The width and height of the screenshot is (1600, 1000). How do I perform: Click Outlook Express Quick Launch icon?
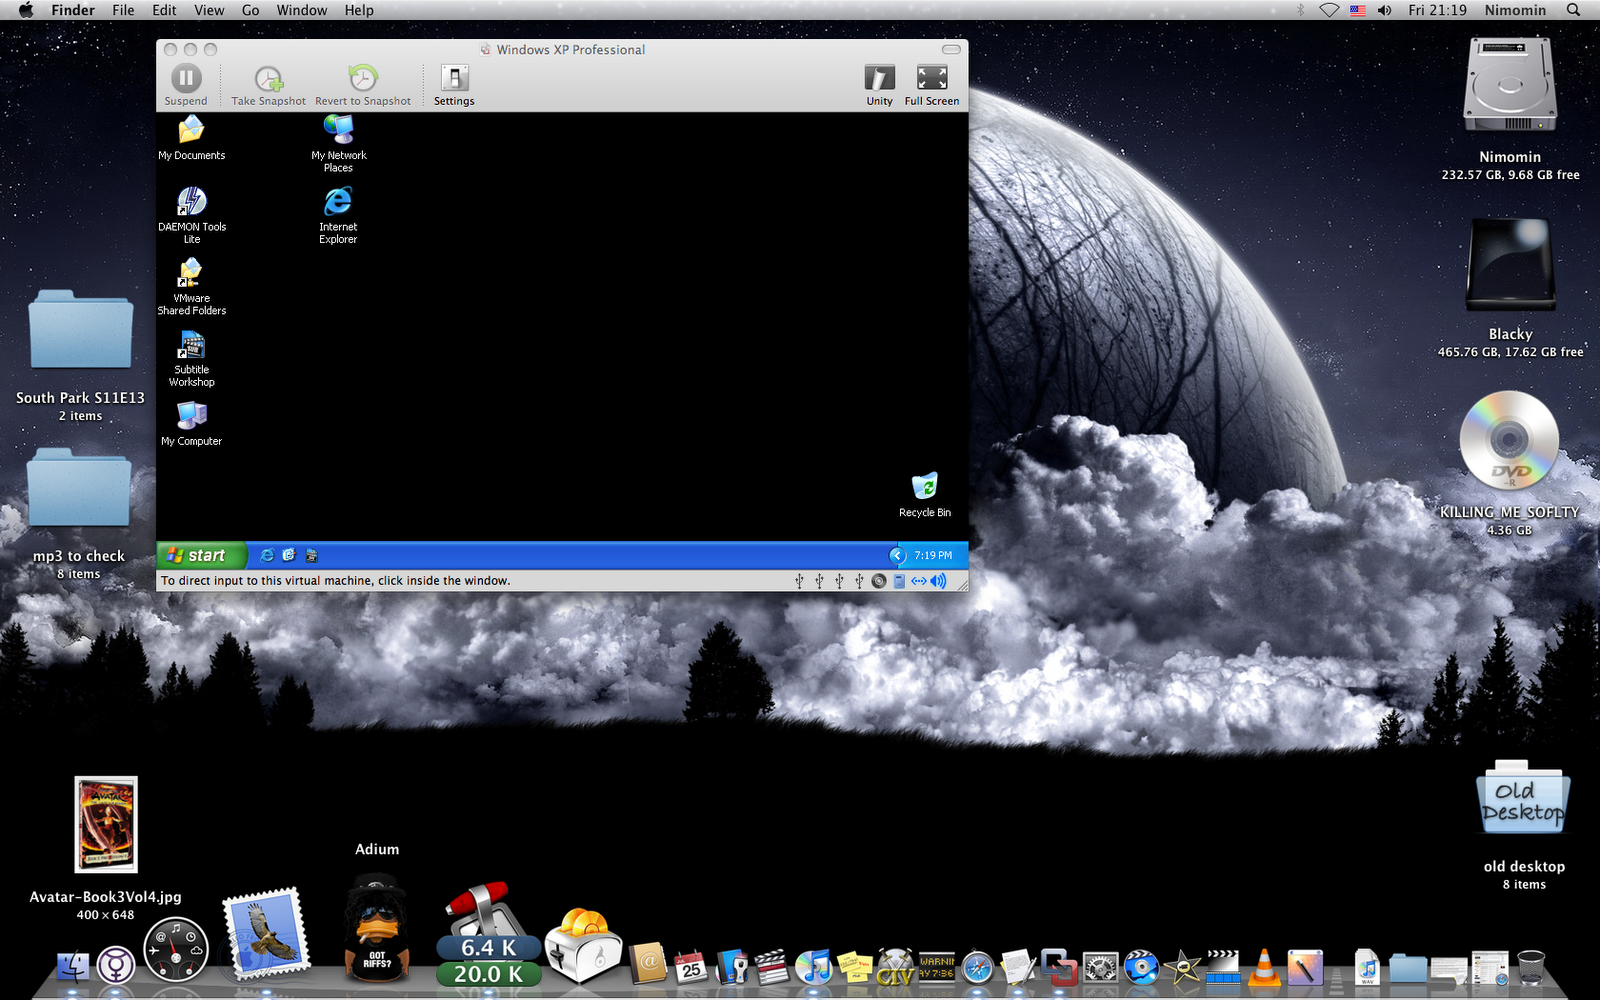(x=289, y=555)
